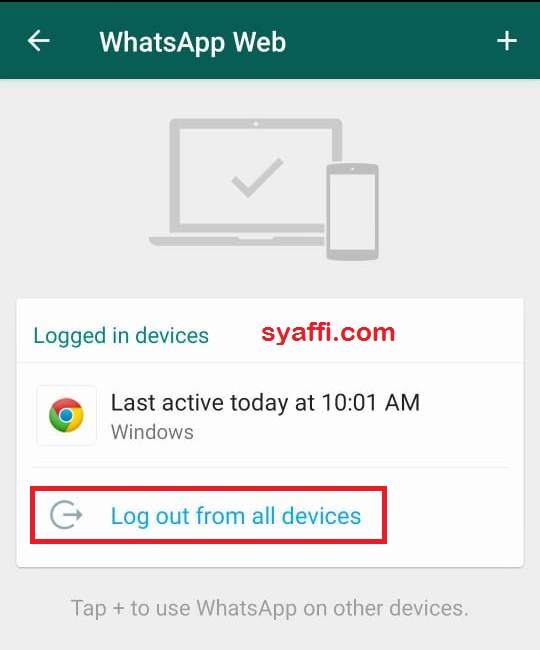Viewport: 540px width, 650px height.
Task: Click the laptop webcam dot
Action: (x=256, y=124)
